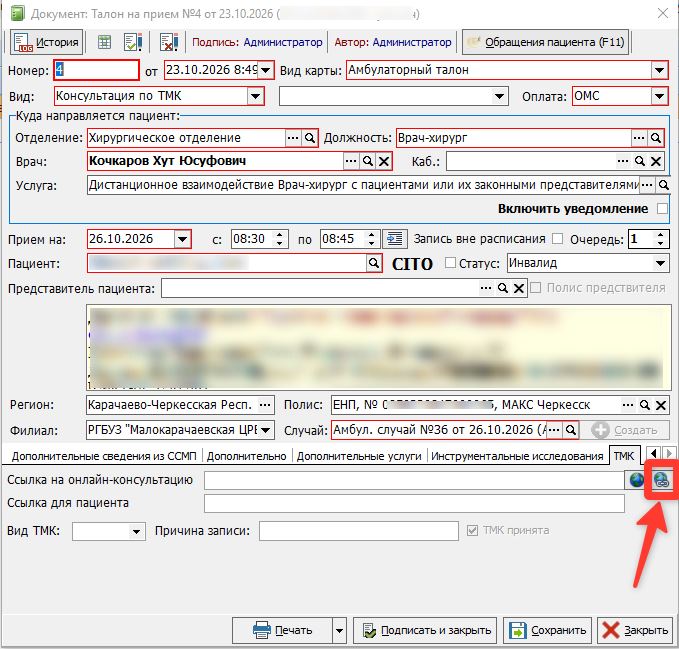This screenshot has height=649, width=679.
Task: Click the Очередь stepper
Action: tap(660, 239)
